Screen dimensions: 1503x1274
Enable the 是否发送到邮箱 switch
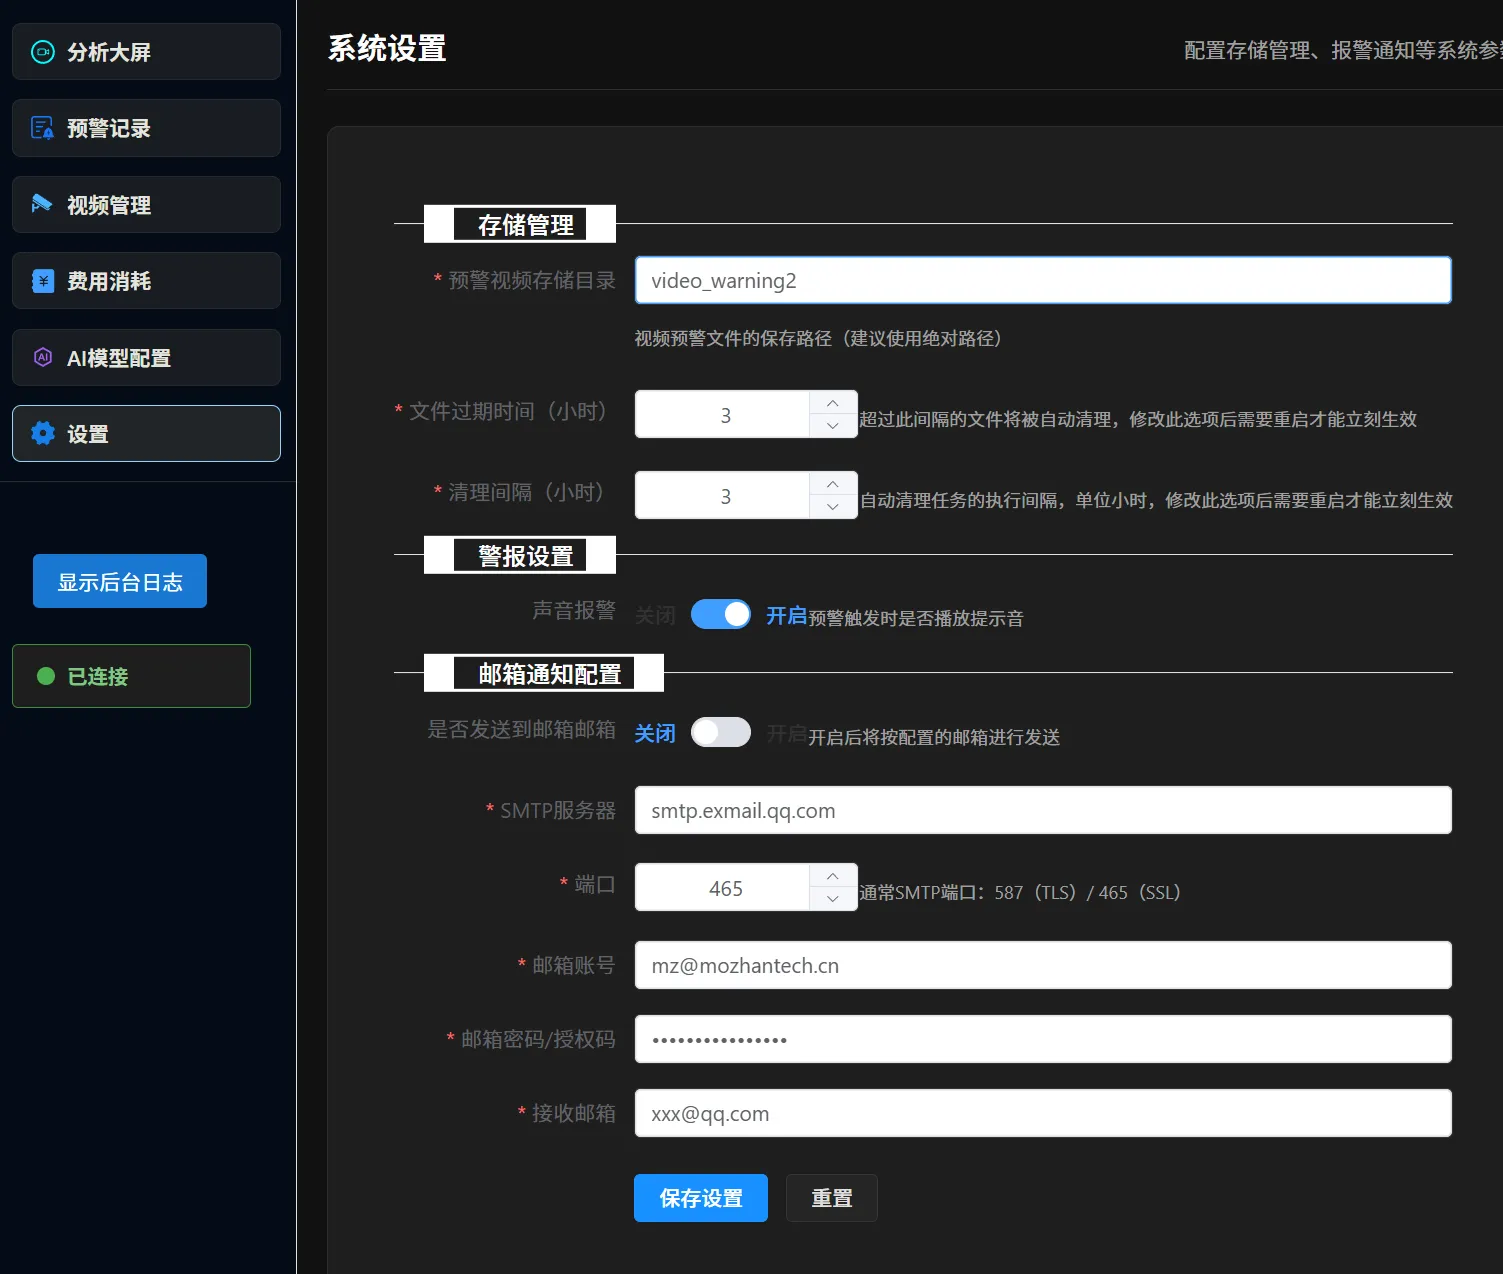720,732
